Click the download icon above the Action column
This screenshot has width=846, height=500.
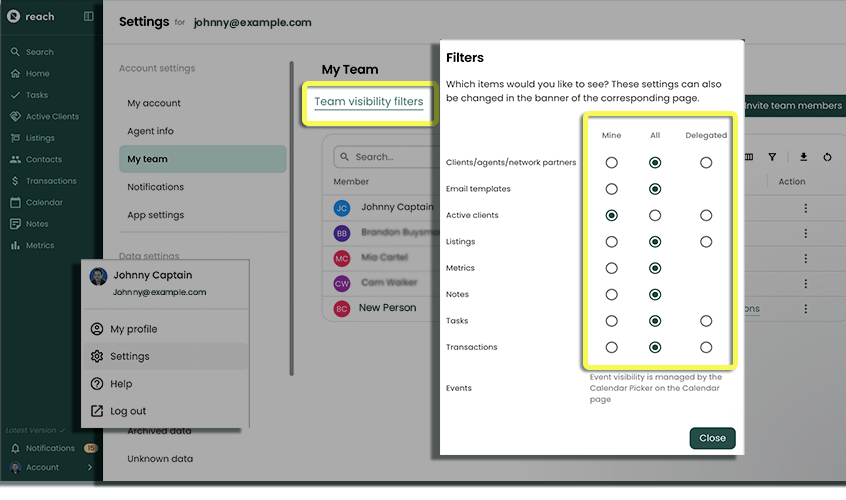tap(803, 157)
